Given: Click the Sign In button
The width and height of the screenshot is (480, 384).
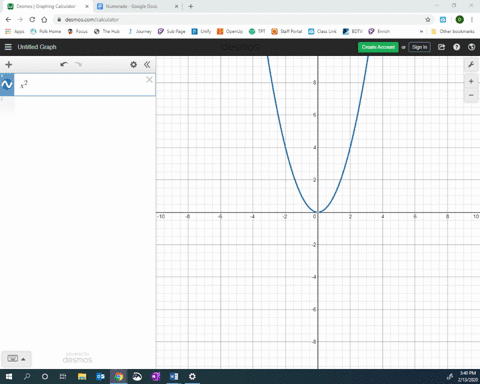Looking at the screenshot, I should 419,47.
